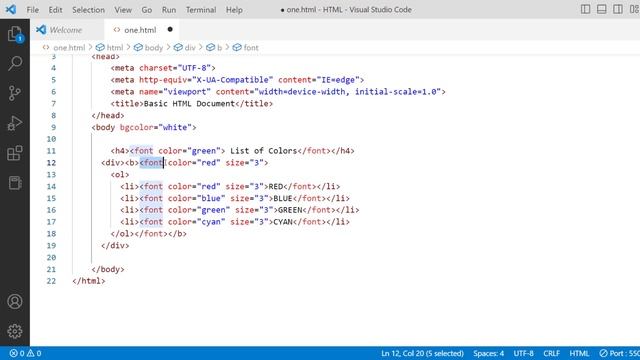The width and height of the screenshot is (640, 360).
Task: Click the word BLUE on line 15
Action: 282,198
